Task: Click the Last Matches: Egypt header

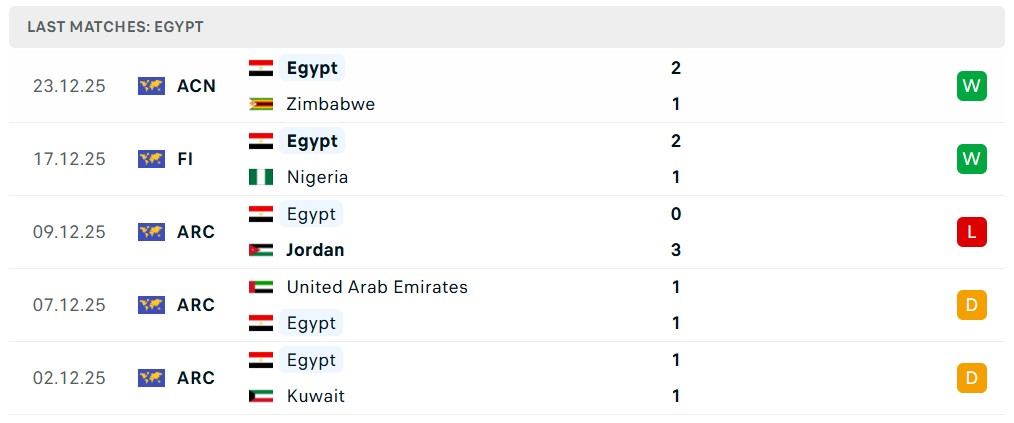Action: [x=115, y=27]
